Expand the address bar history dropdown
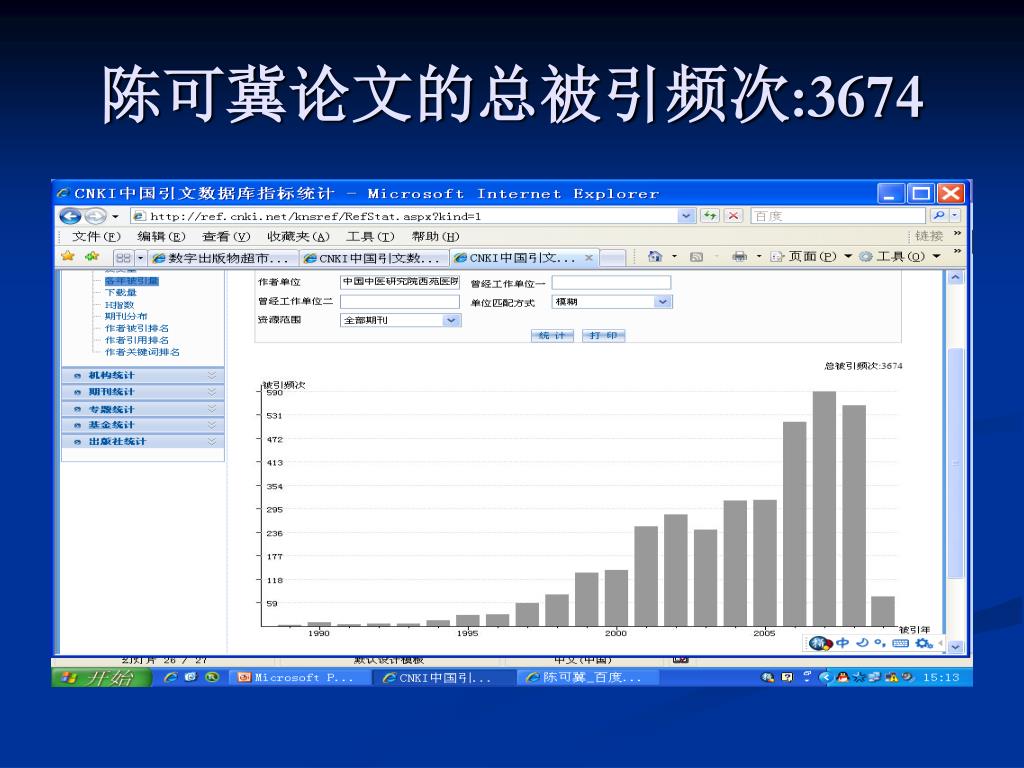This screenshot has width=1024, height=768. click(686, 216)
